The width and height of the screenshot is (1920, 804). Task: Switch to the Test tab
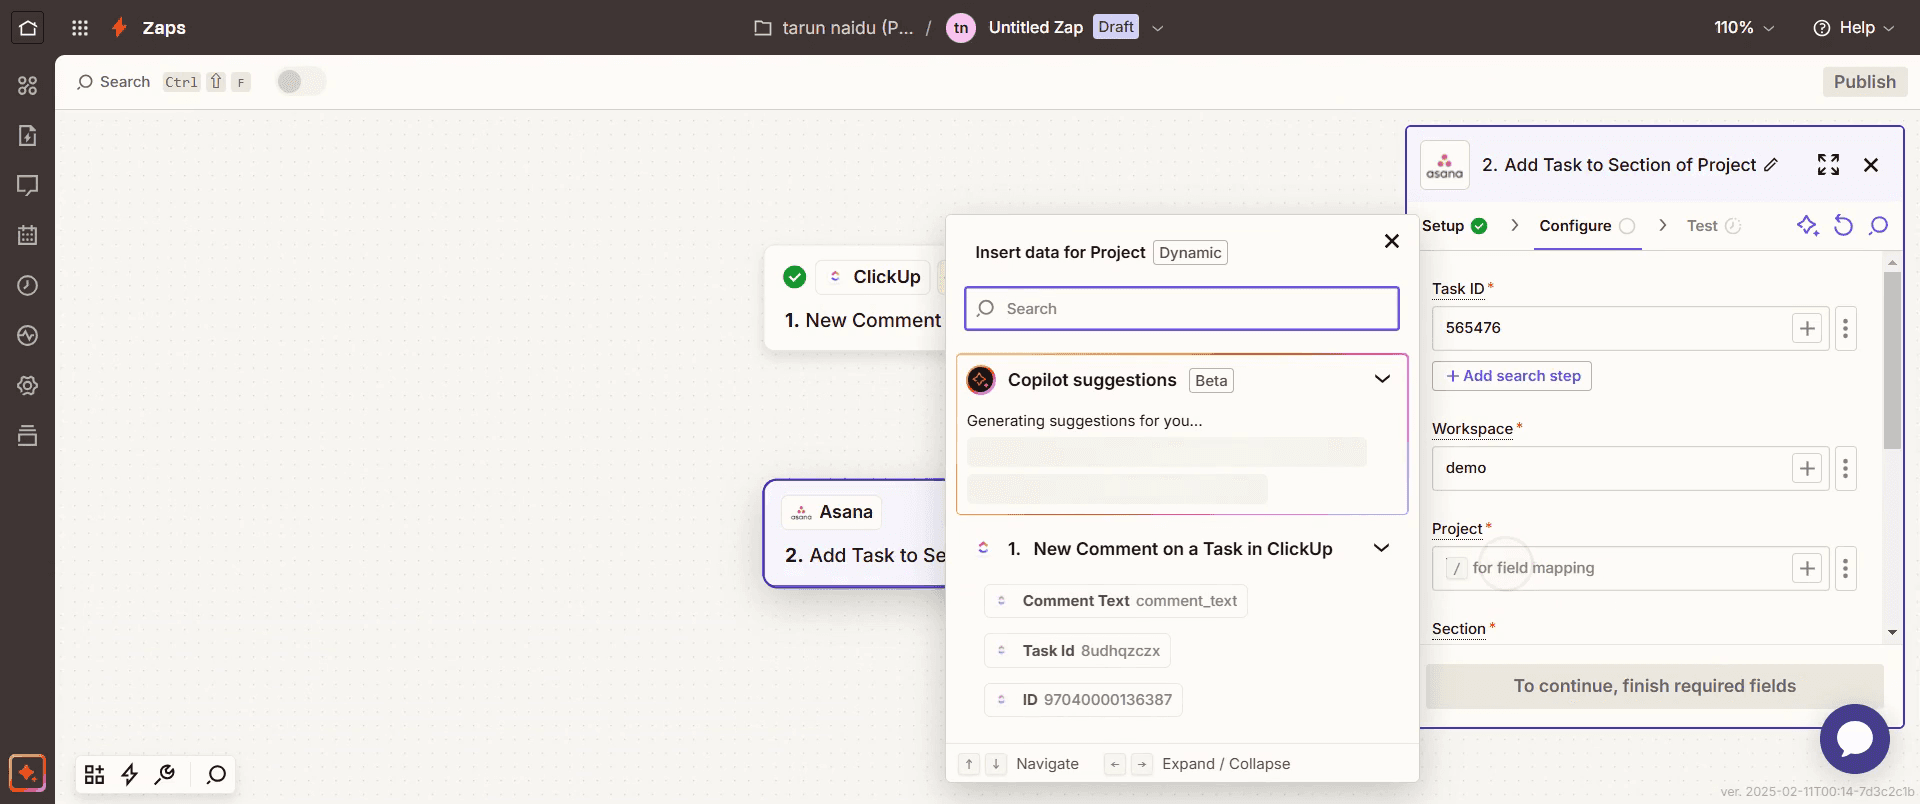[1713, 226]
